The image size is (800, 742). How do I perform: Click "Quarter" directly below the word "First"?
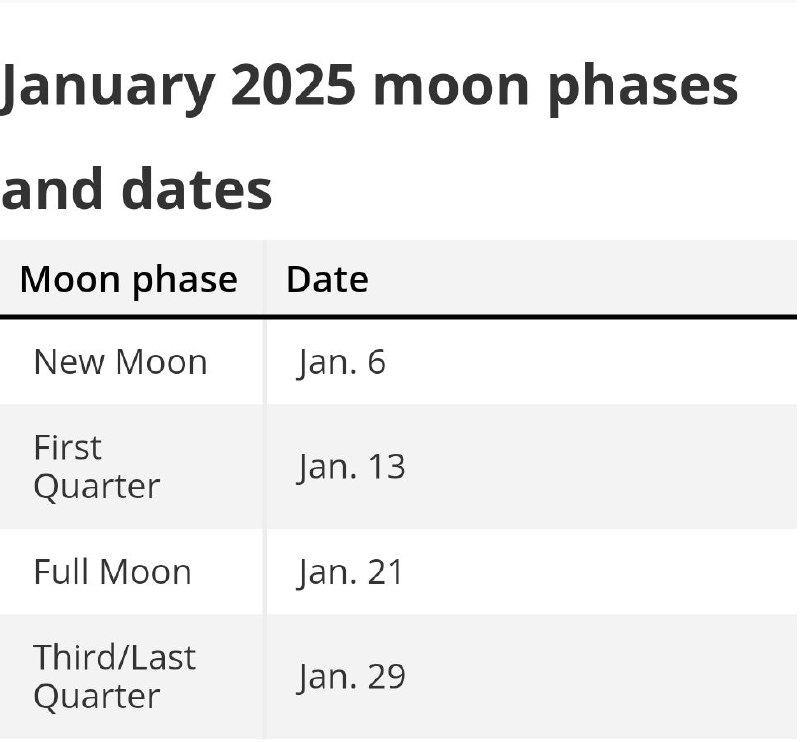tap(96, 486)
